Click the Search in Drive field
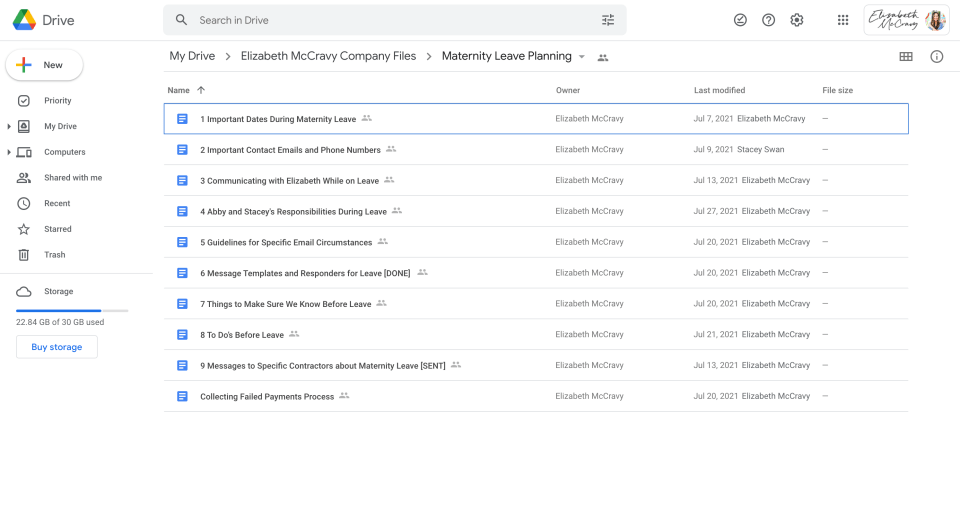The image size is (960, 509). tap(390, 20)
